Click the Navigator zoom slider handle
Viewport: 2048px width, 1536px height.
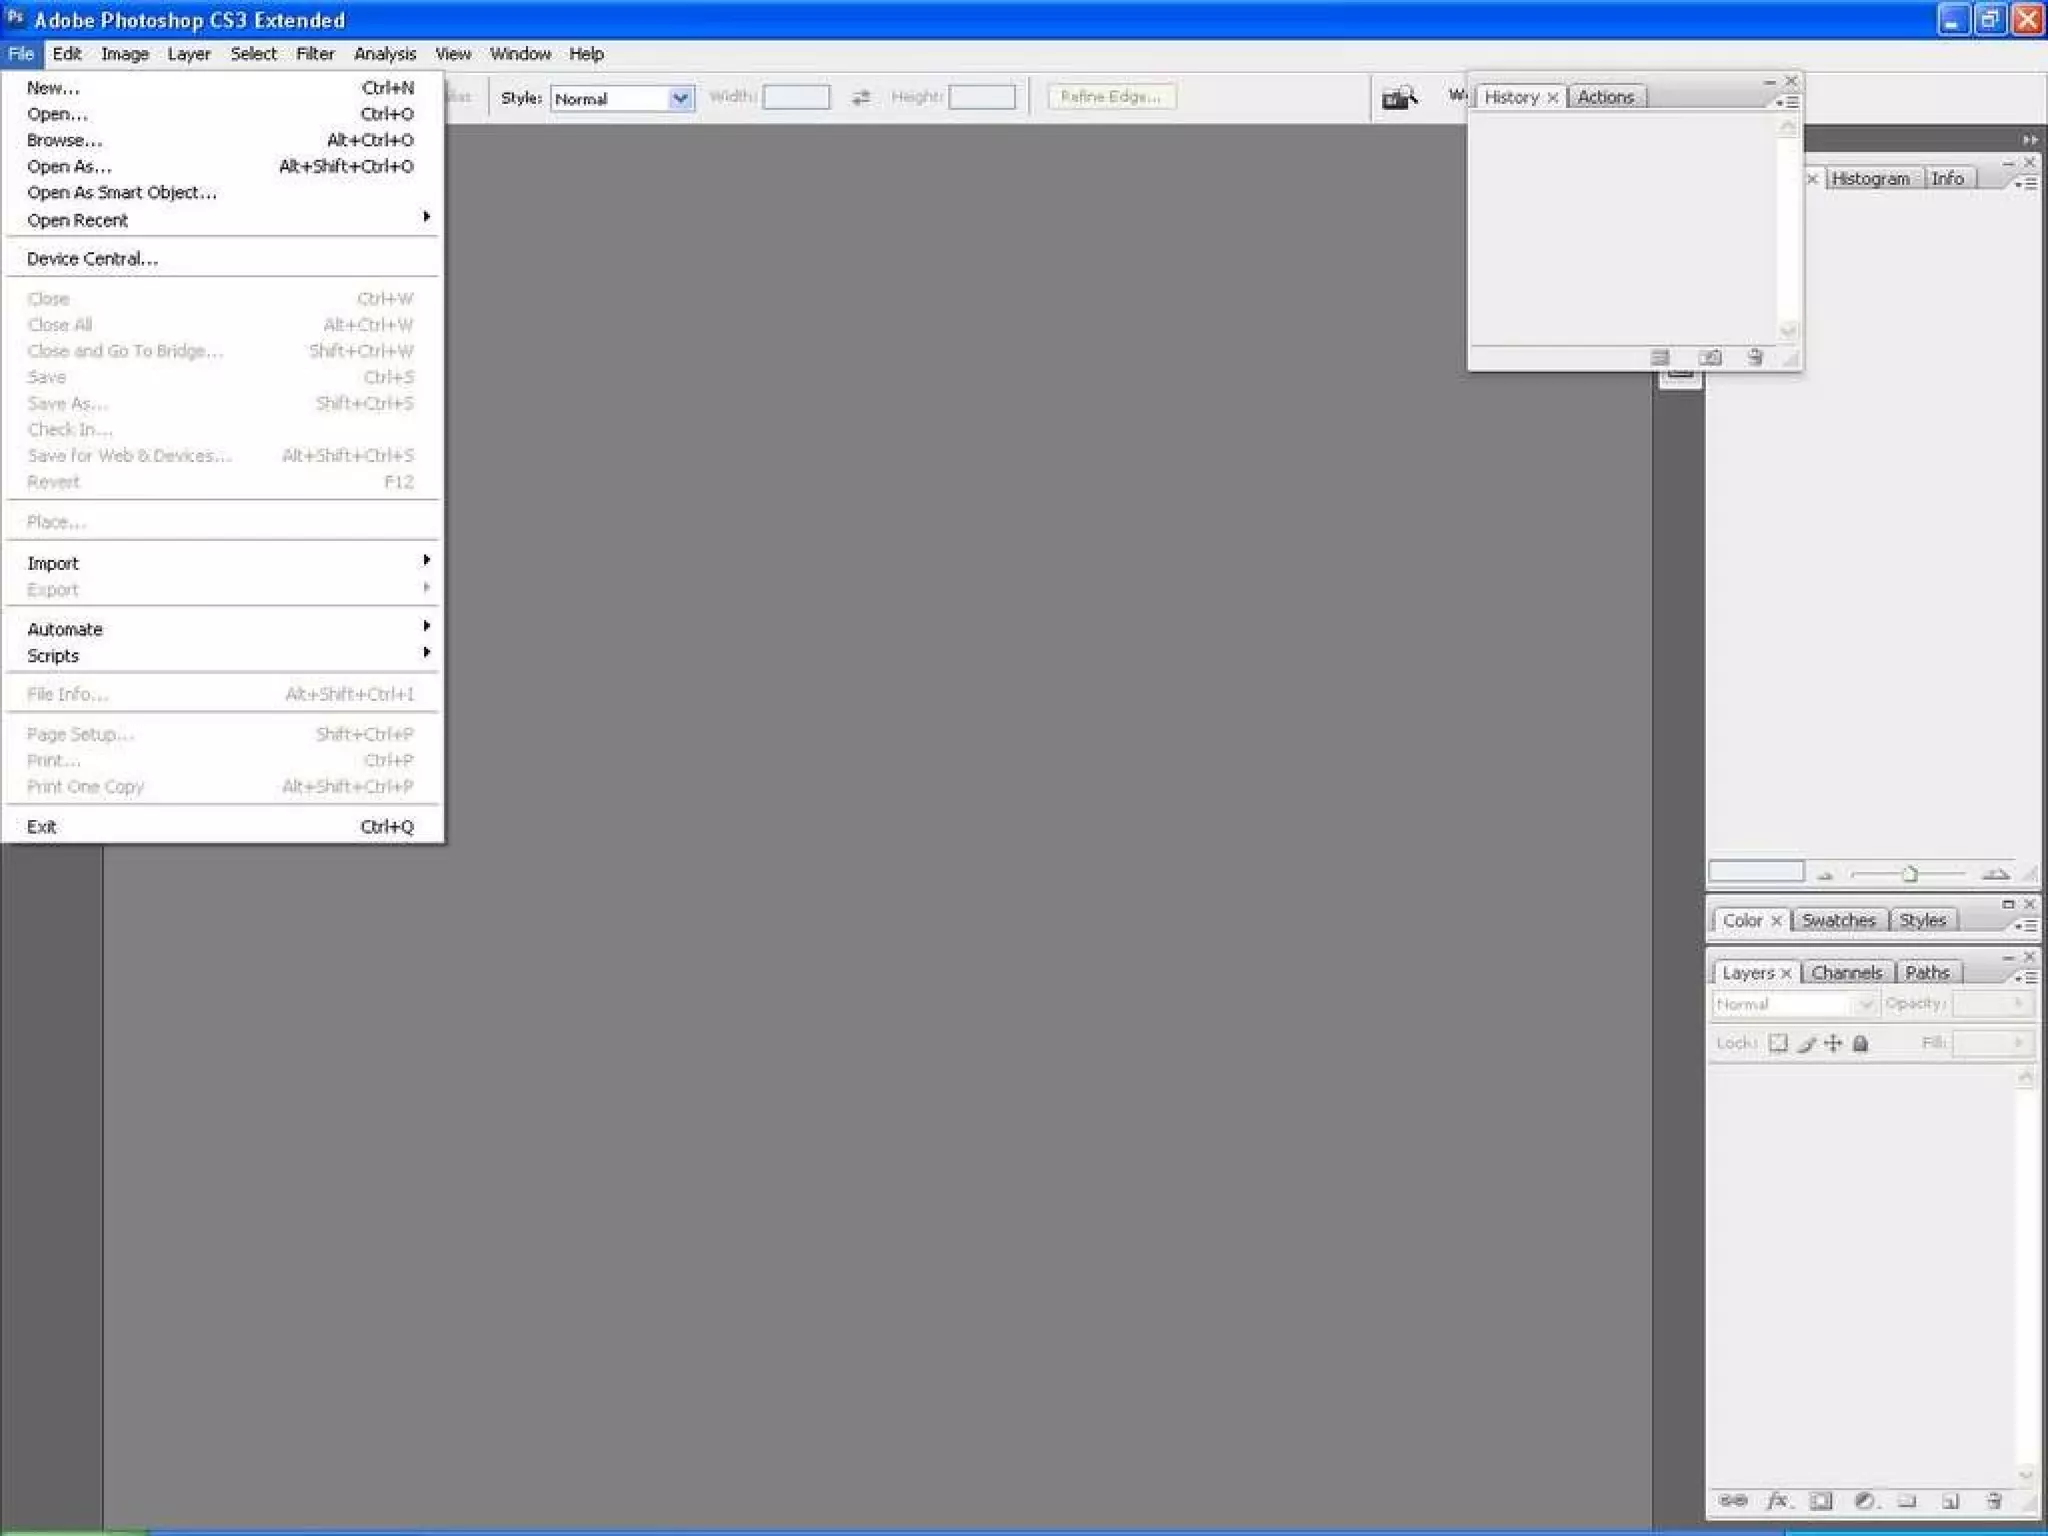pyautogui.click(x=1909, y=874)
